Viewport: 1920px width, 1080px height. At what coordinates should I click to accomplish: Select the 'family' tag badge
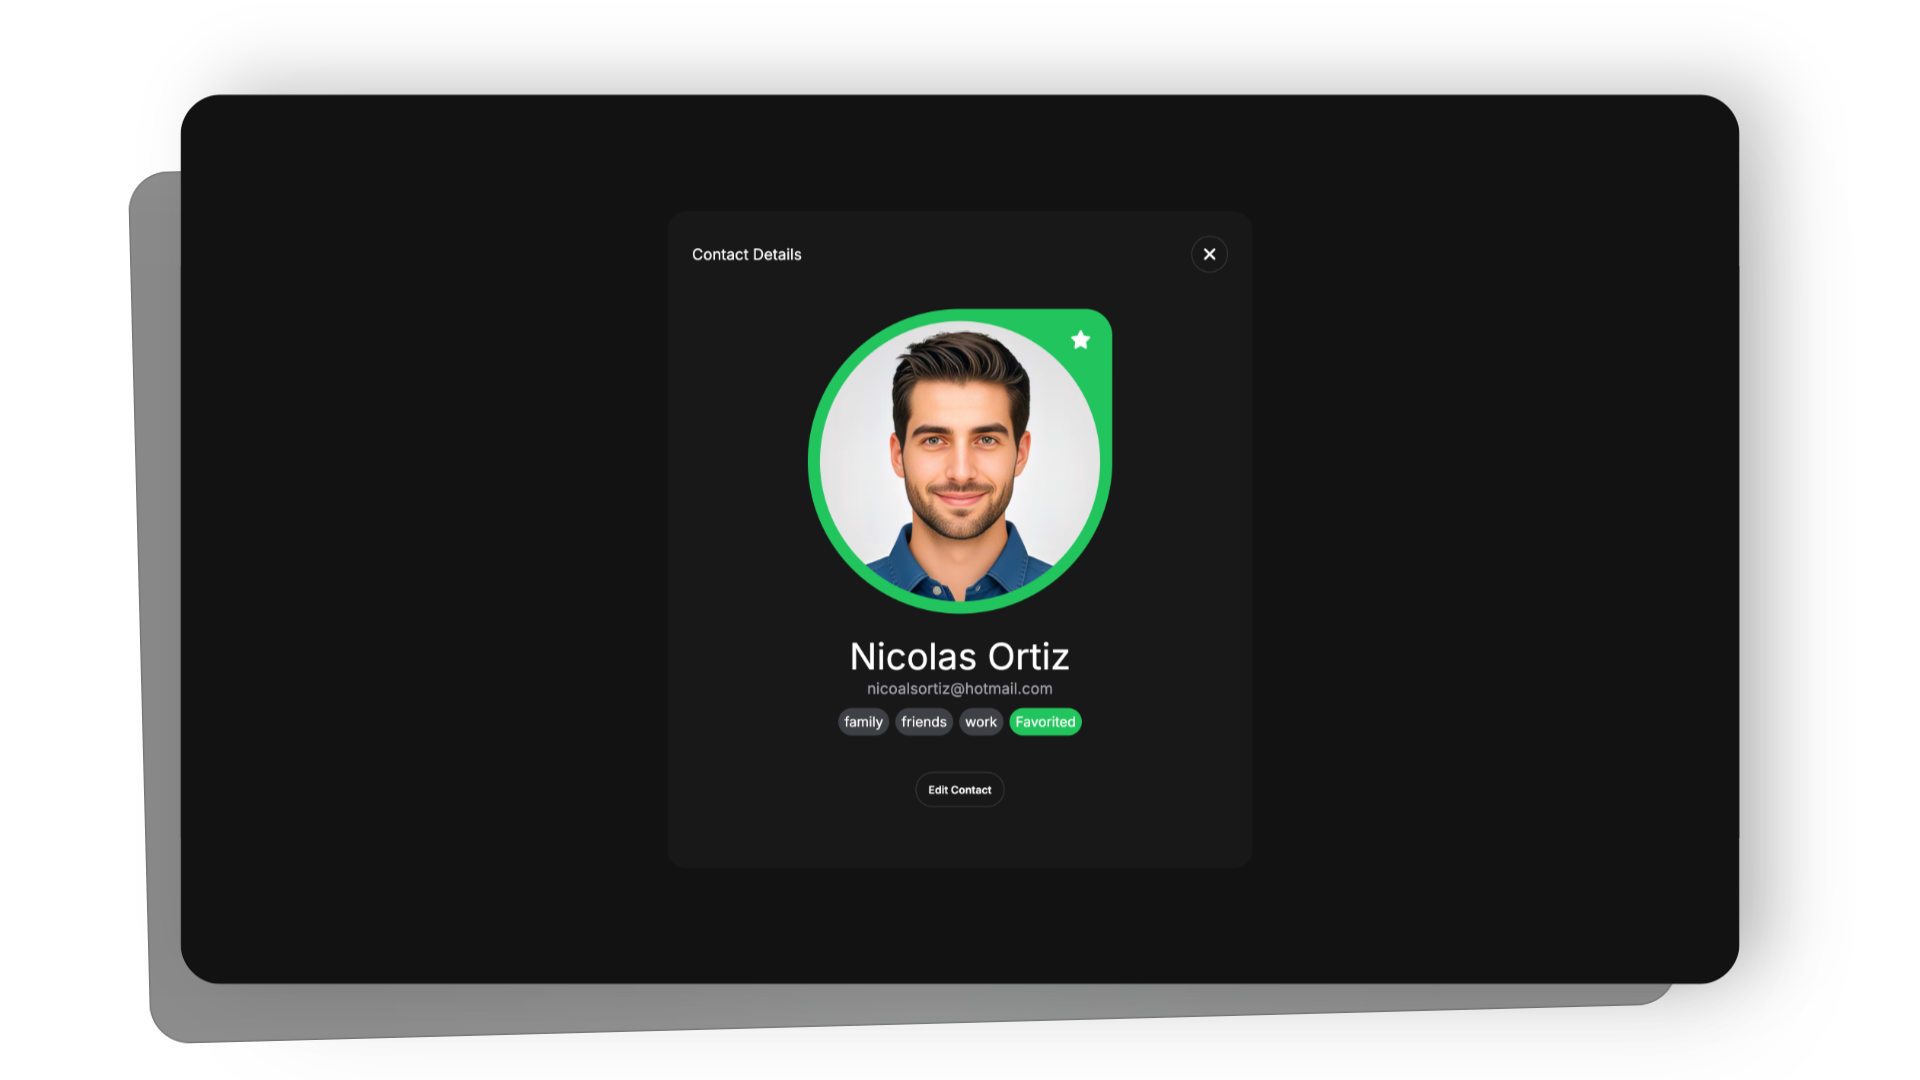point(862,721)
